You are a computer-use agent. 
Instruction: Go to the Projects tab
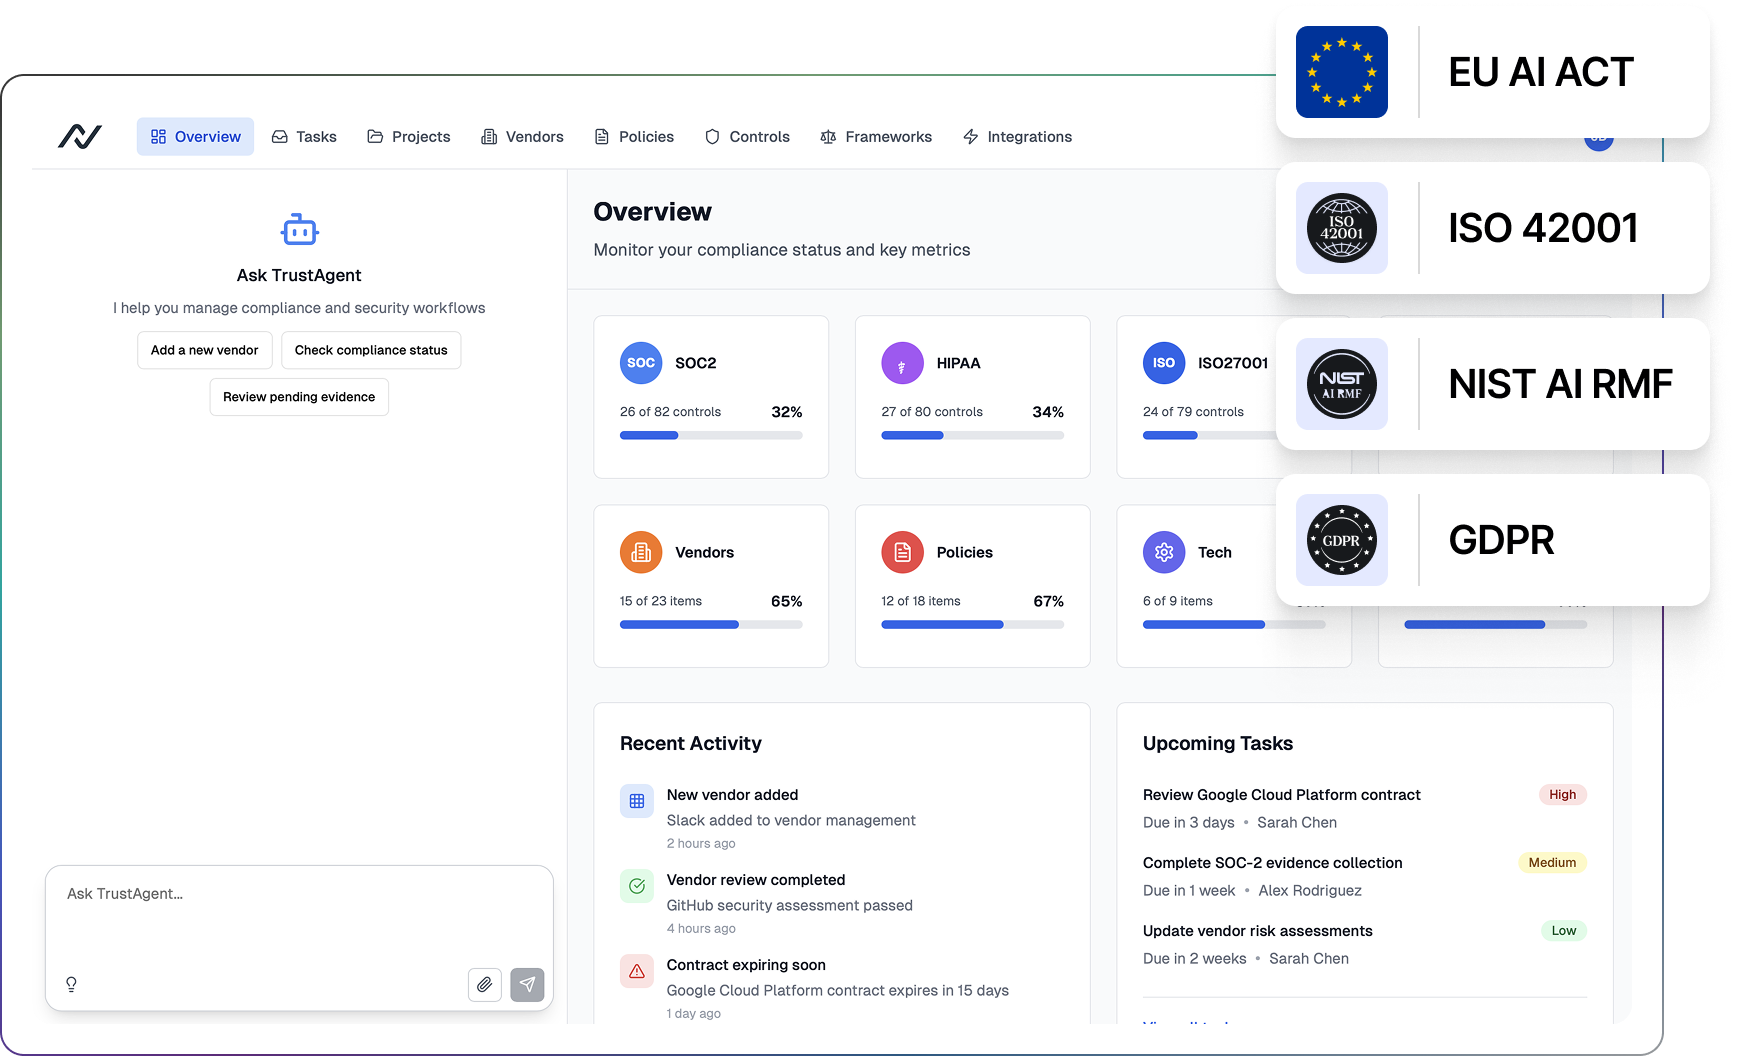tap(408, 137)
